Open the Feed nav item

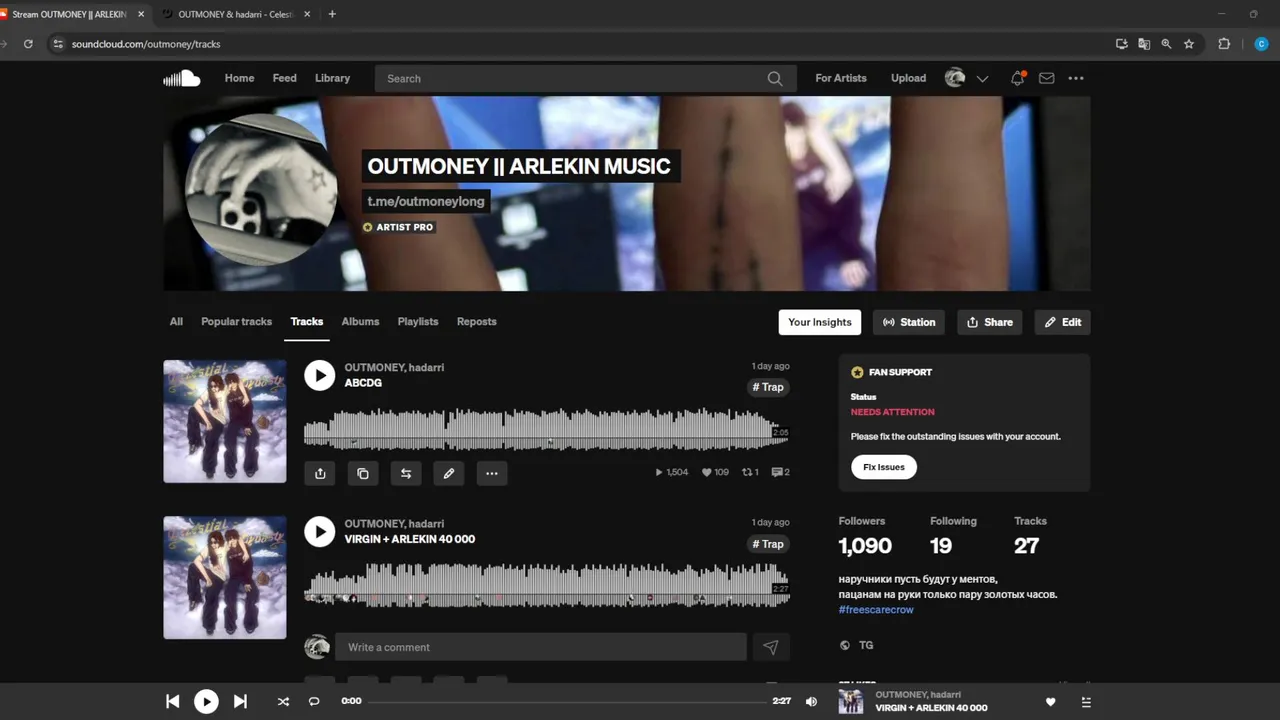(285, 78)
